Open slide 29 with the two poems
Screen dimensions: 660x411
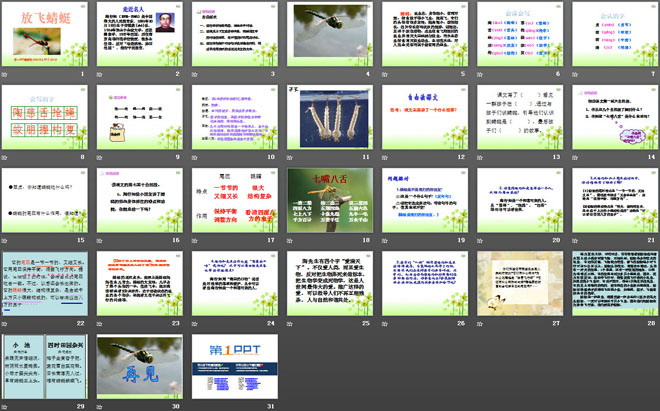pos(47,370)
